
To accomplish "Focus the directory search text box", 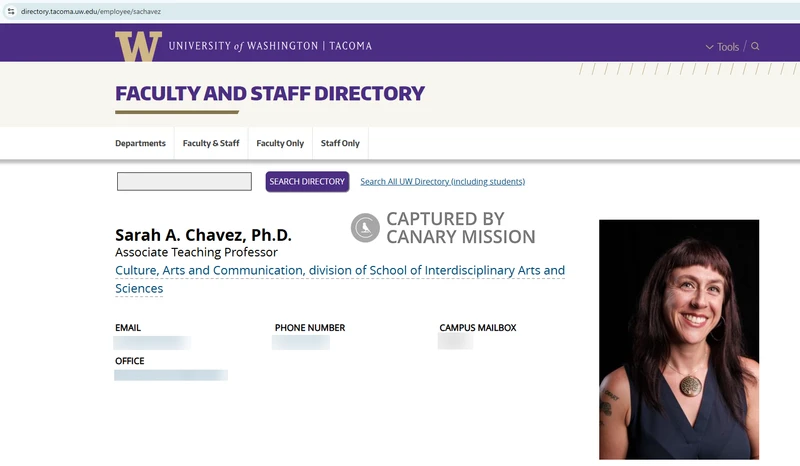I will (184, 182).
